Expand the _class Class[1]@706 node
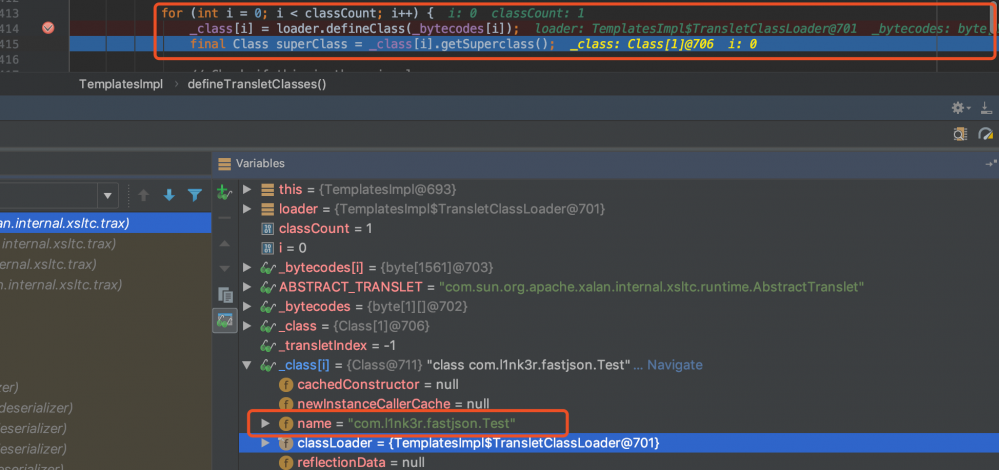This screenshot has width=999, height=470. click(x=248, y=326)
